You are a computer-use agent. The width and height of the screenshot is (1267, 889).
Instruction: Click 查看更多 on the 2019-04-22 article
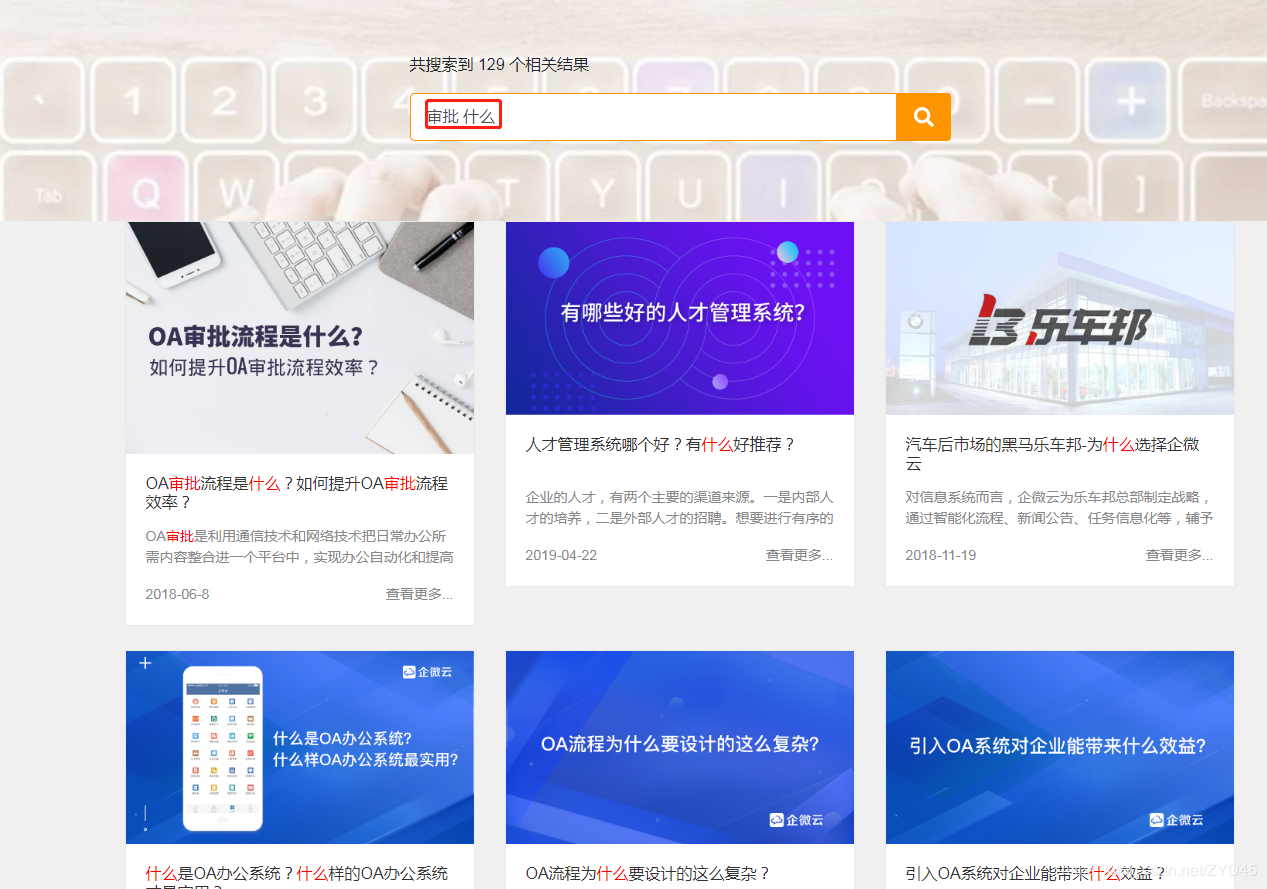(799, 555)
